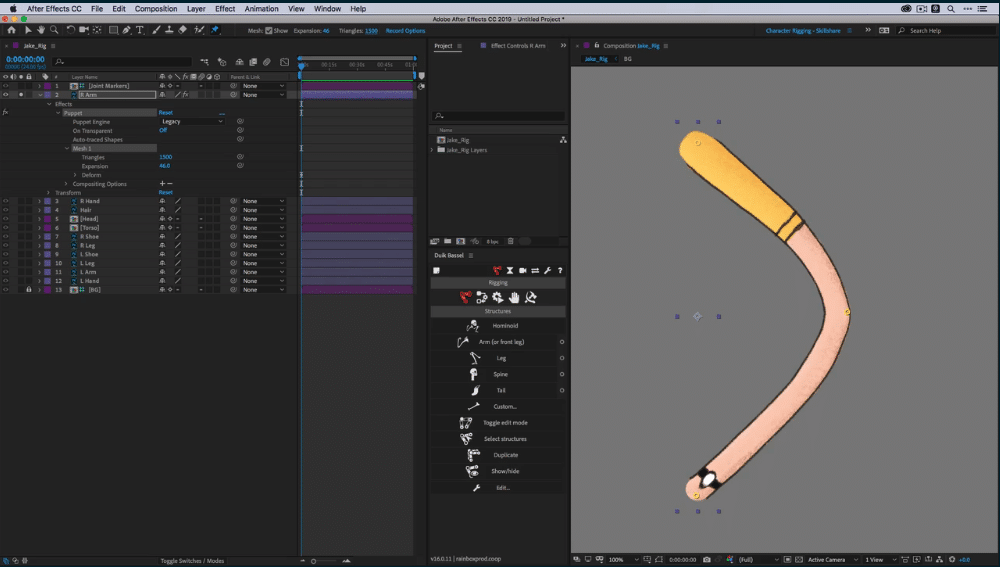The image size is (1000, 567).
Task: Expand Compositing Options group
Action: (66, 184)
